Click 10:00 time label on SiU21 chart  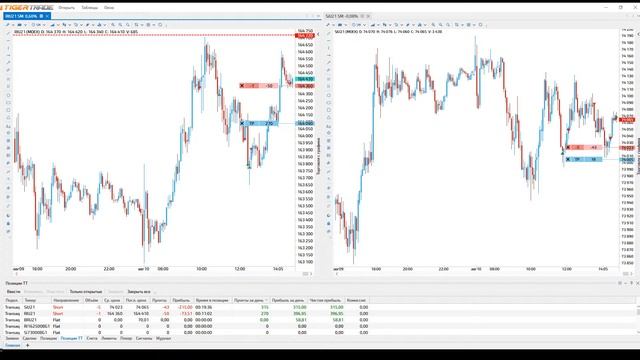coord(530,269)
